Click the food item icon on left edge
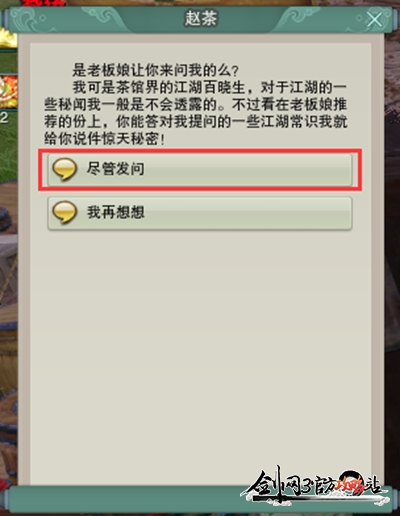400x516 pixels. point(8,92)
